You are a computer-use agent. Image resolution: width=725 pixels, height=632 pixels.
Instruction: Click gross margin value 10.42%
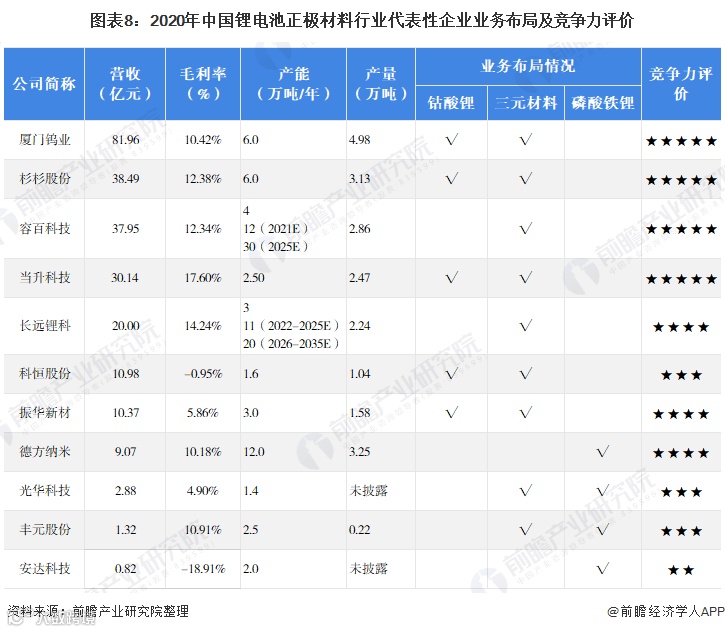(203, 140)
